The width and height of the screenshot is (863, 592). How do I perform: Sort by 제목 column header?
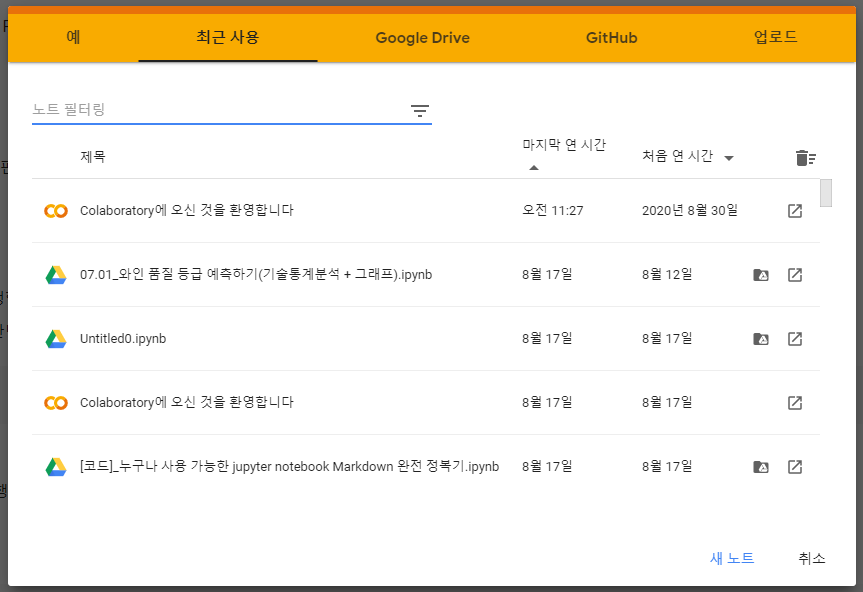[x=92, y=156]
